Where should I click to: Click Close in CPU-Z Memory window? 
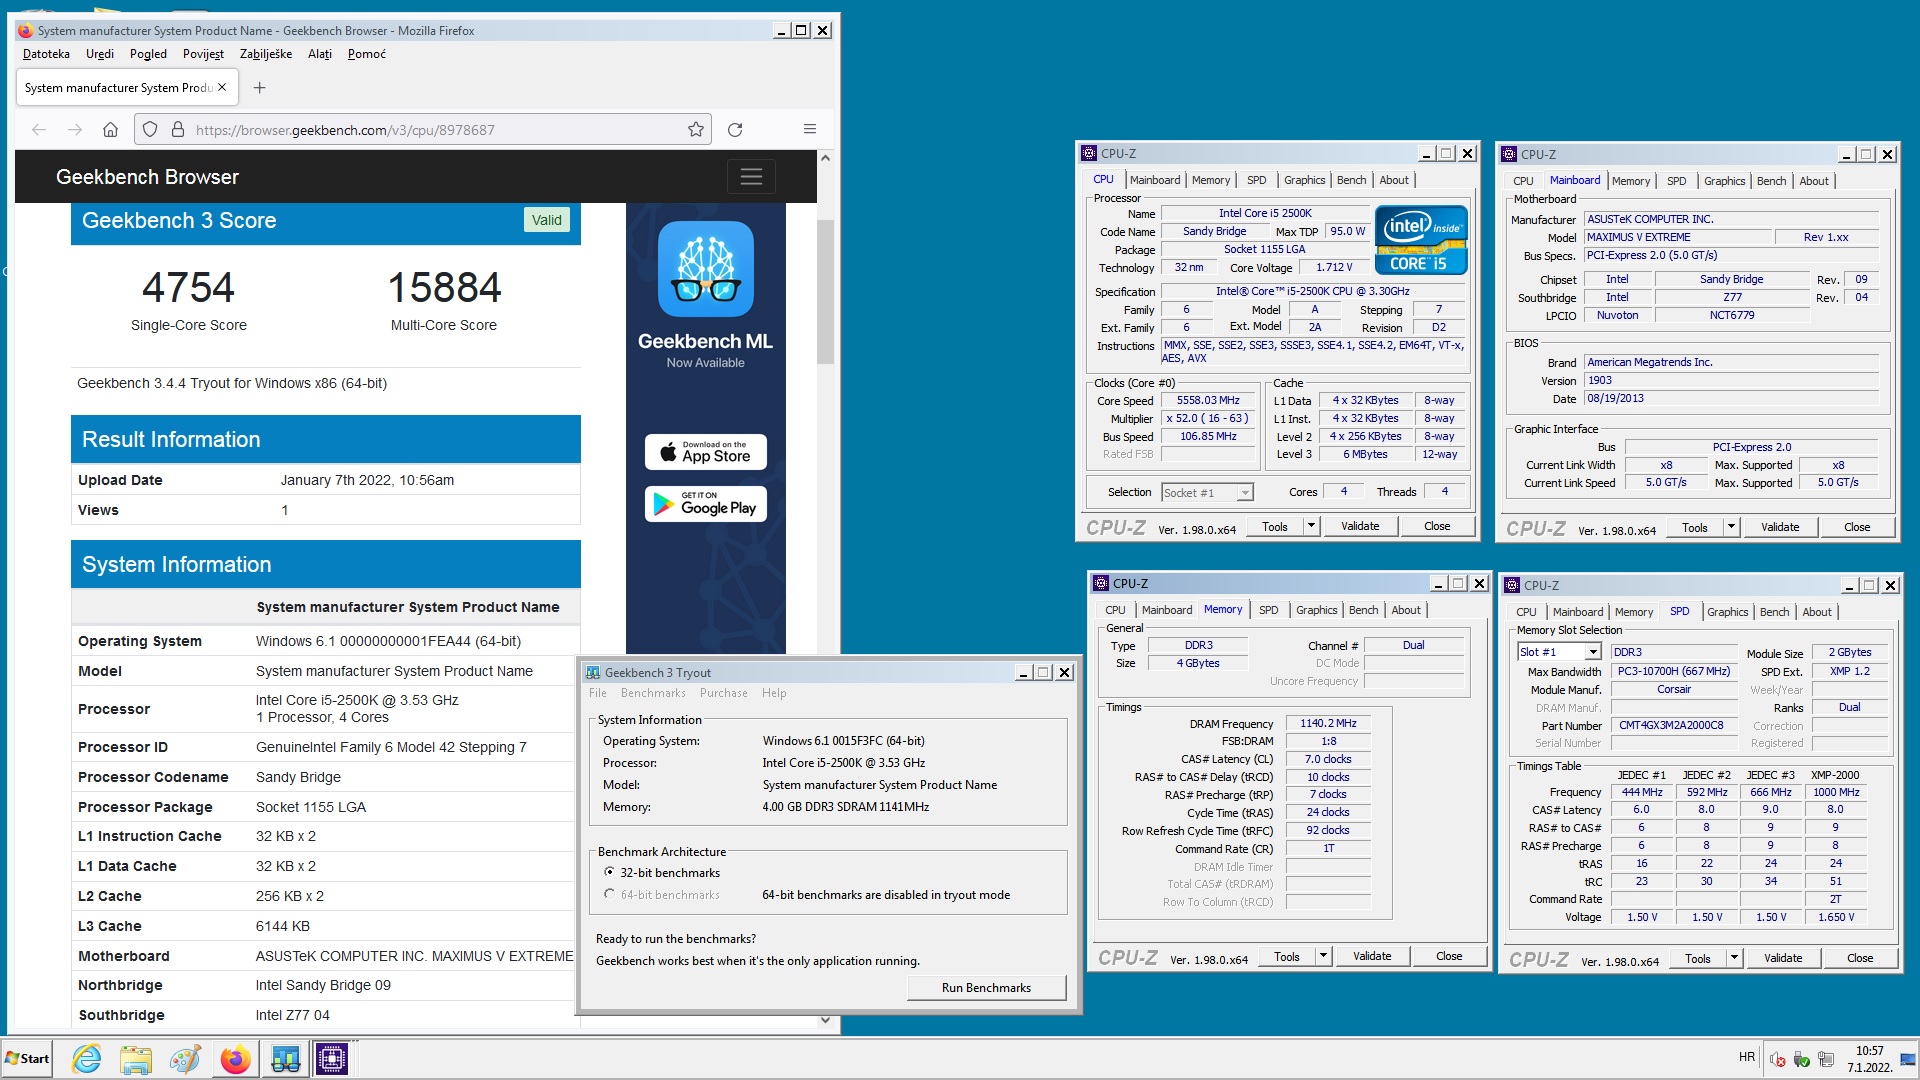pos(1449,956)
